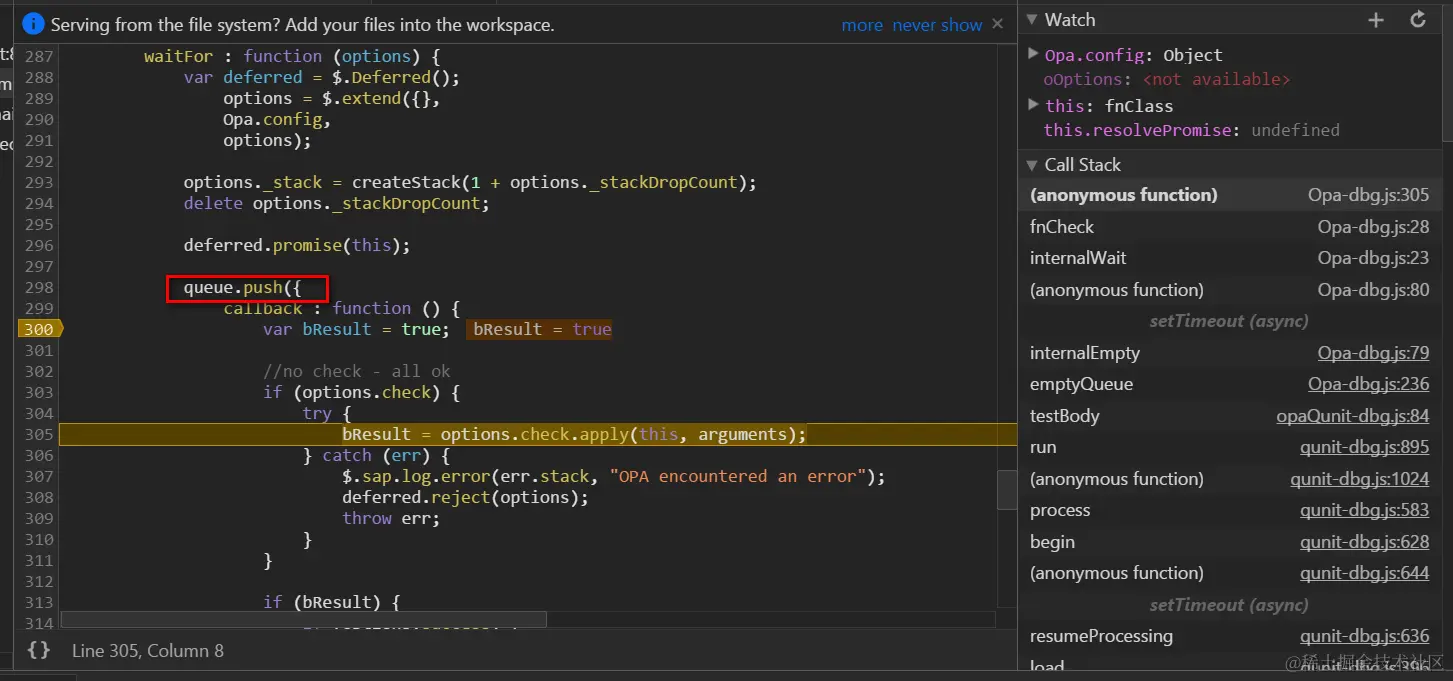The height and width of the screenshot is (681, 1453).
Task: Expand the Opa.config watch entry
Action: [x=1034, y=54]
